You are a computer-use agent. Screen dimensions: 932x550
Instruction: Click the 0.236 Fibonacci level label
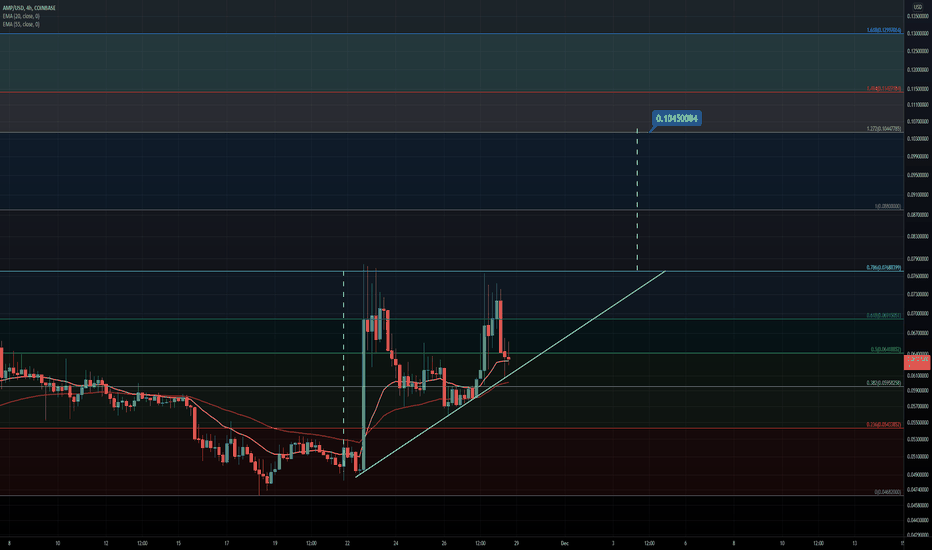tap(884, 425)
